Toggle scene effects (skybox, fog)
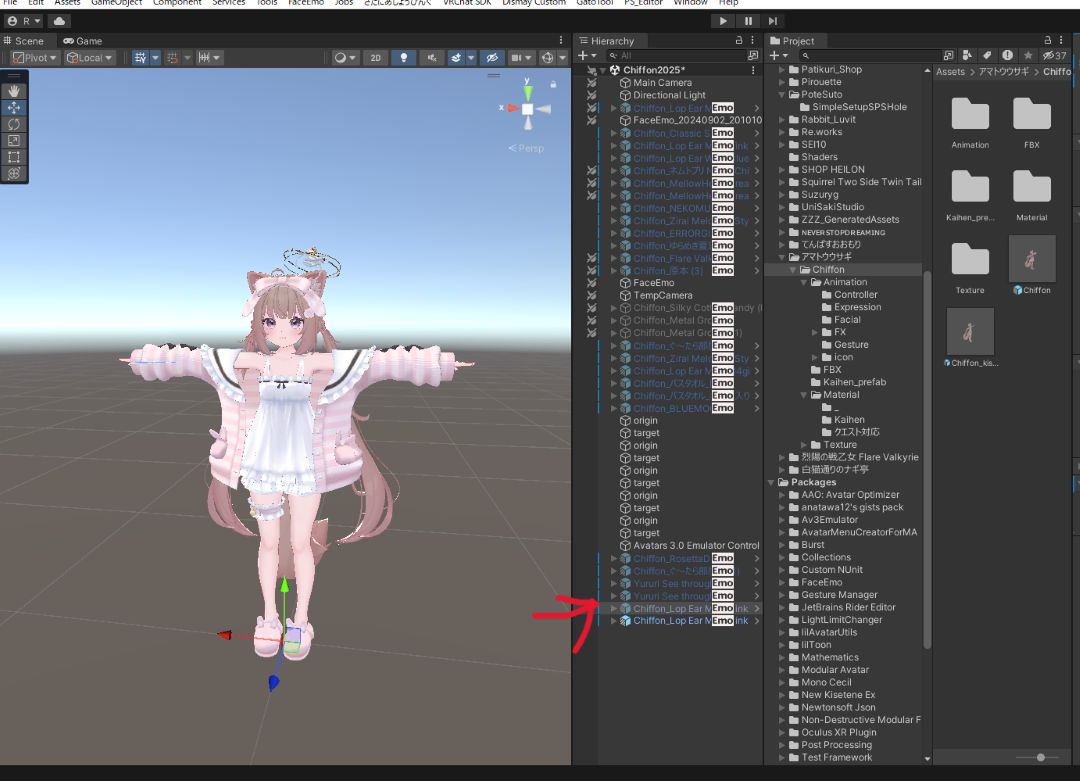This screenshot has height=781, width=1080. (x=456, y=58)
